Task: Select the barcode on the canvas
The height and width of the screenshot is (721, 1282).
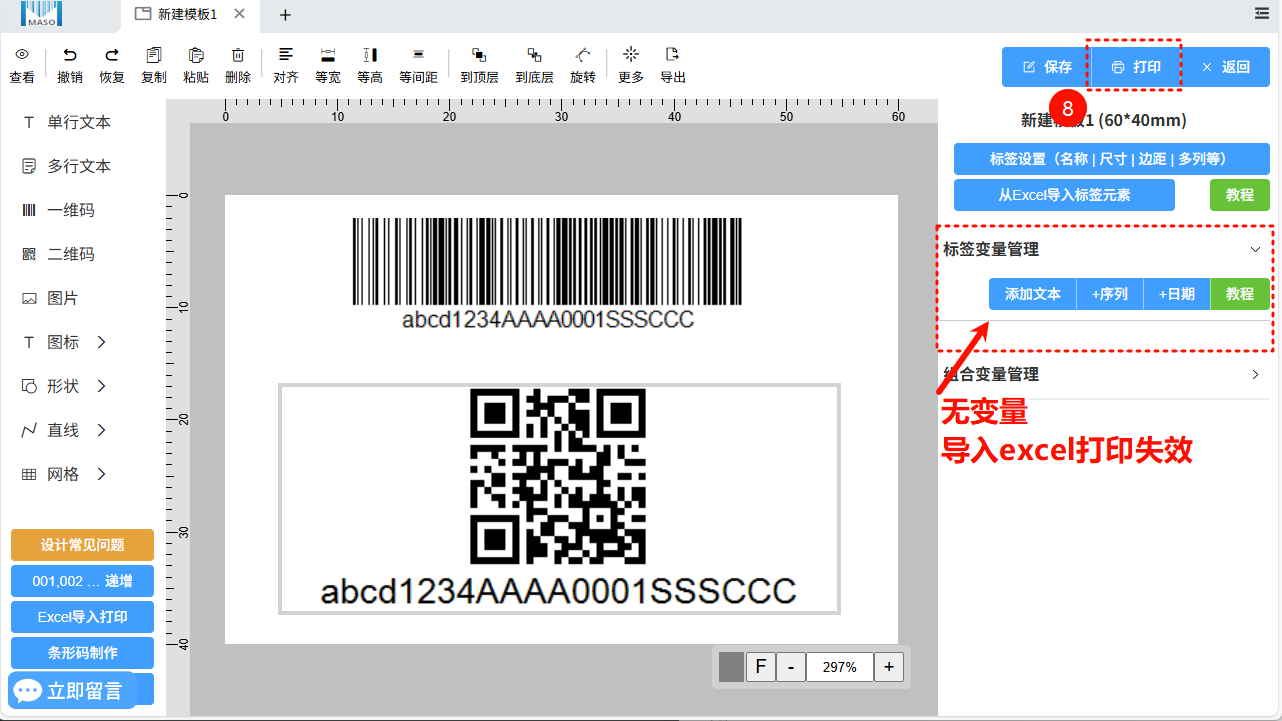Action: point(548,262)
